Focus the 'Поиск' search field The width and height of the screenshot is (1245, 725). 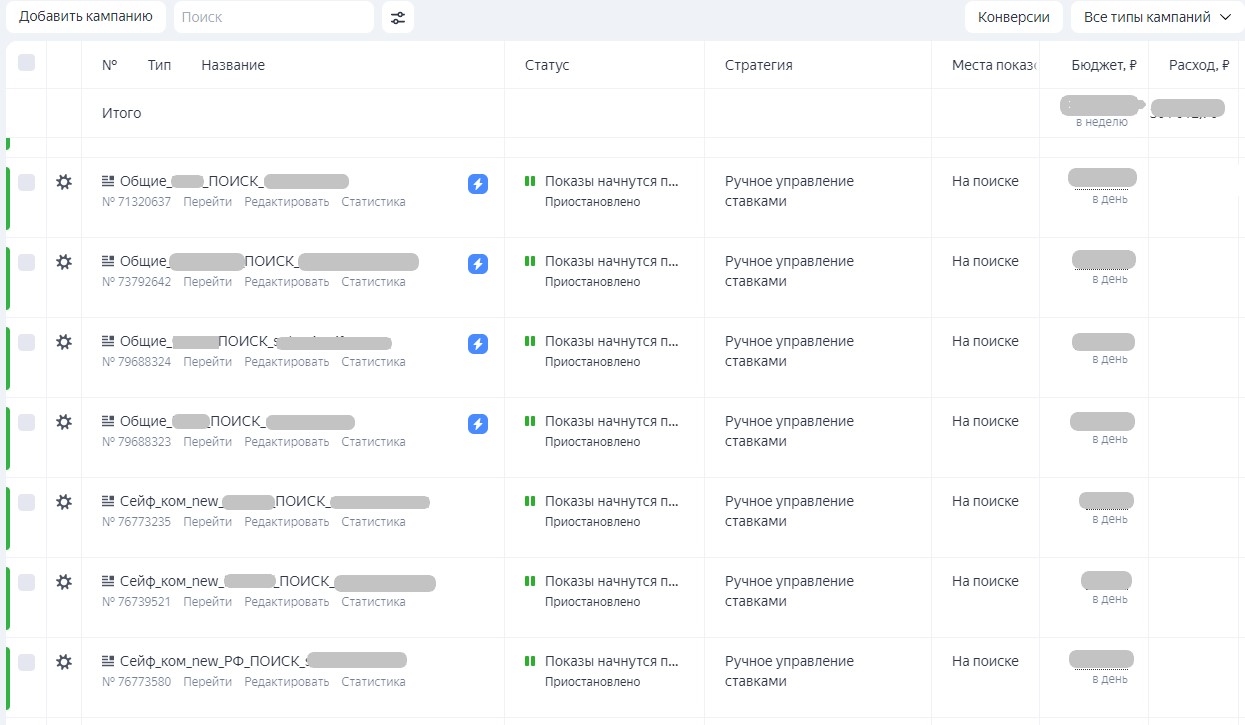(274, 17)
